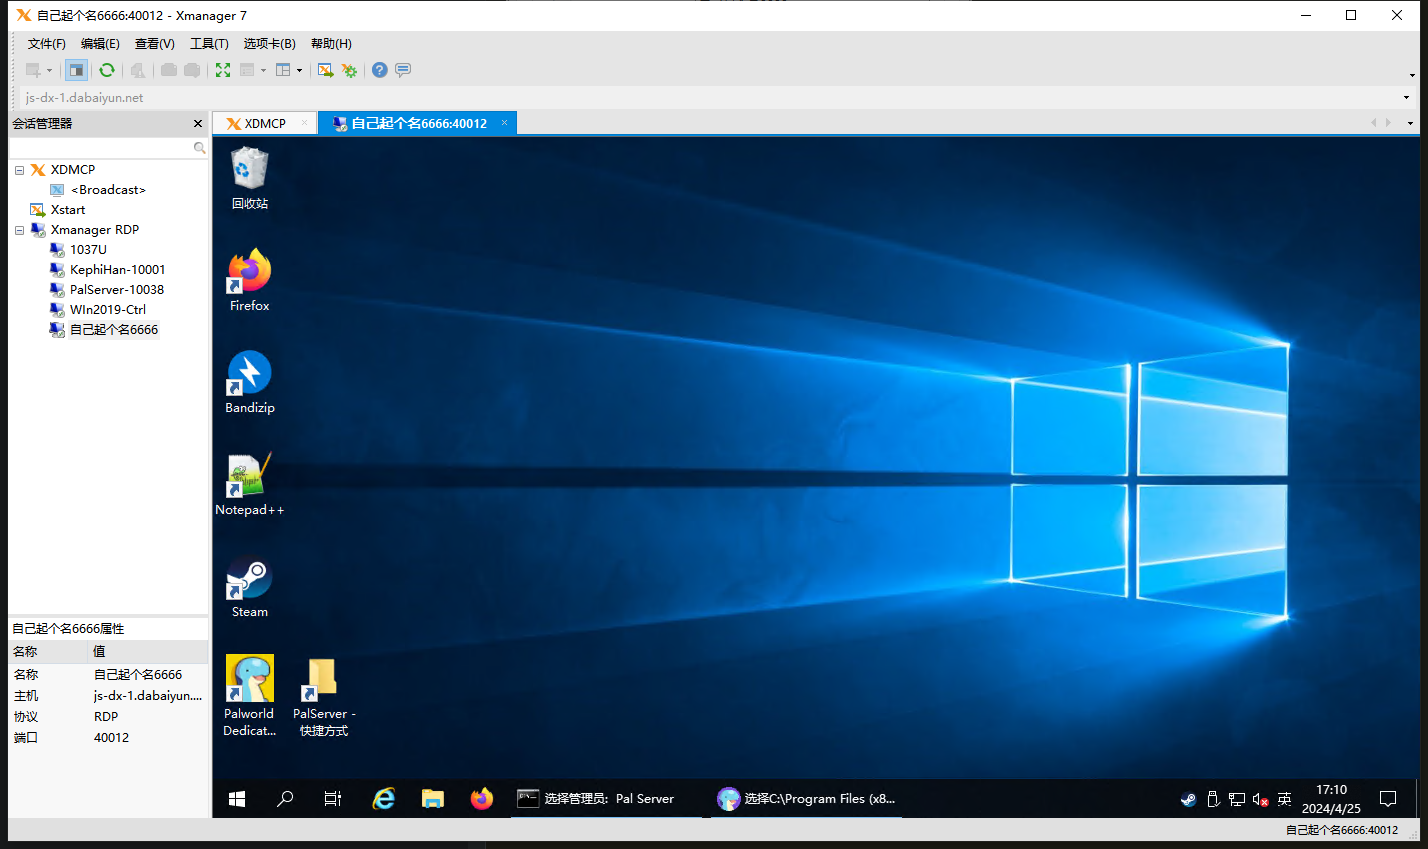1428x849 pixels.
Task: Open the dropdown arrow next to the properties icon
Action: pyautogui.click(x=263, y=70)
